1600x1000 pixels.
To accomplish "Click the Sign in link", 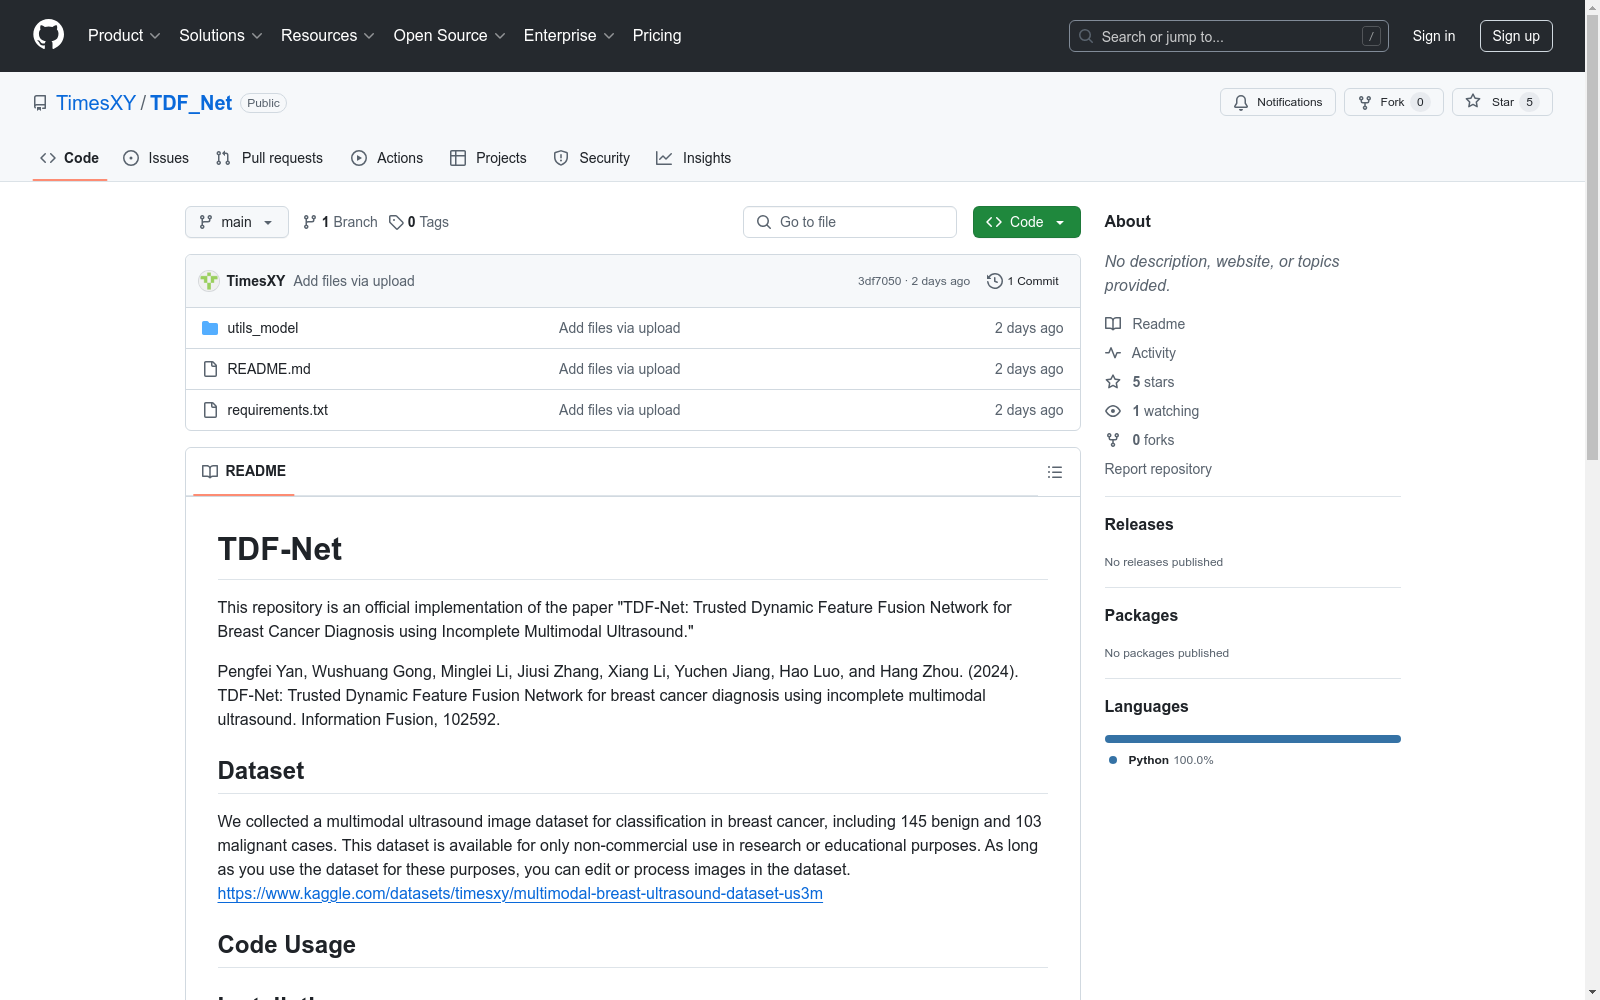I will [x=1434, y=36].
